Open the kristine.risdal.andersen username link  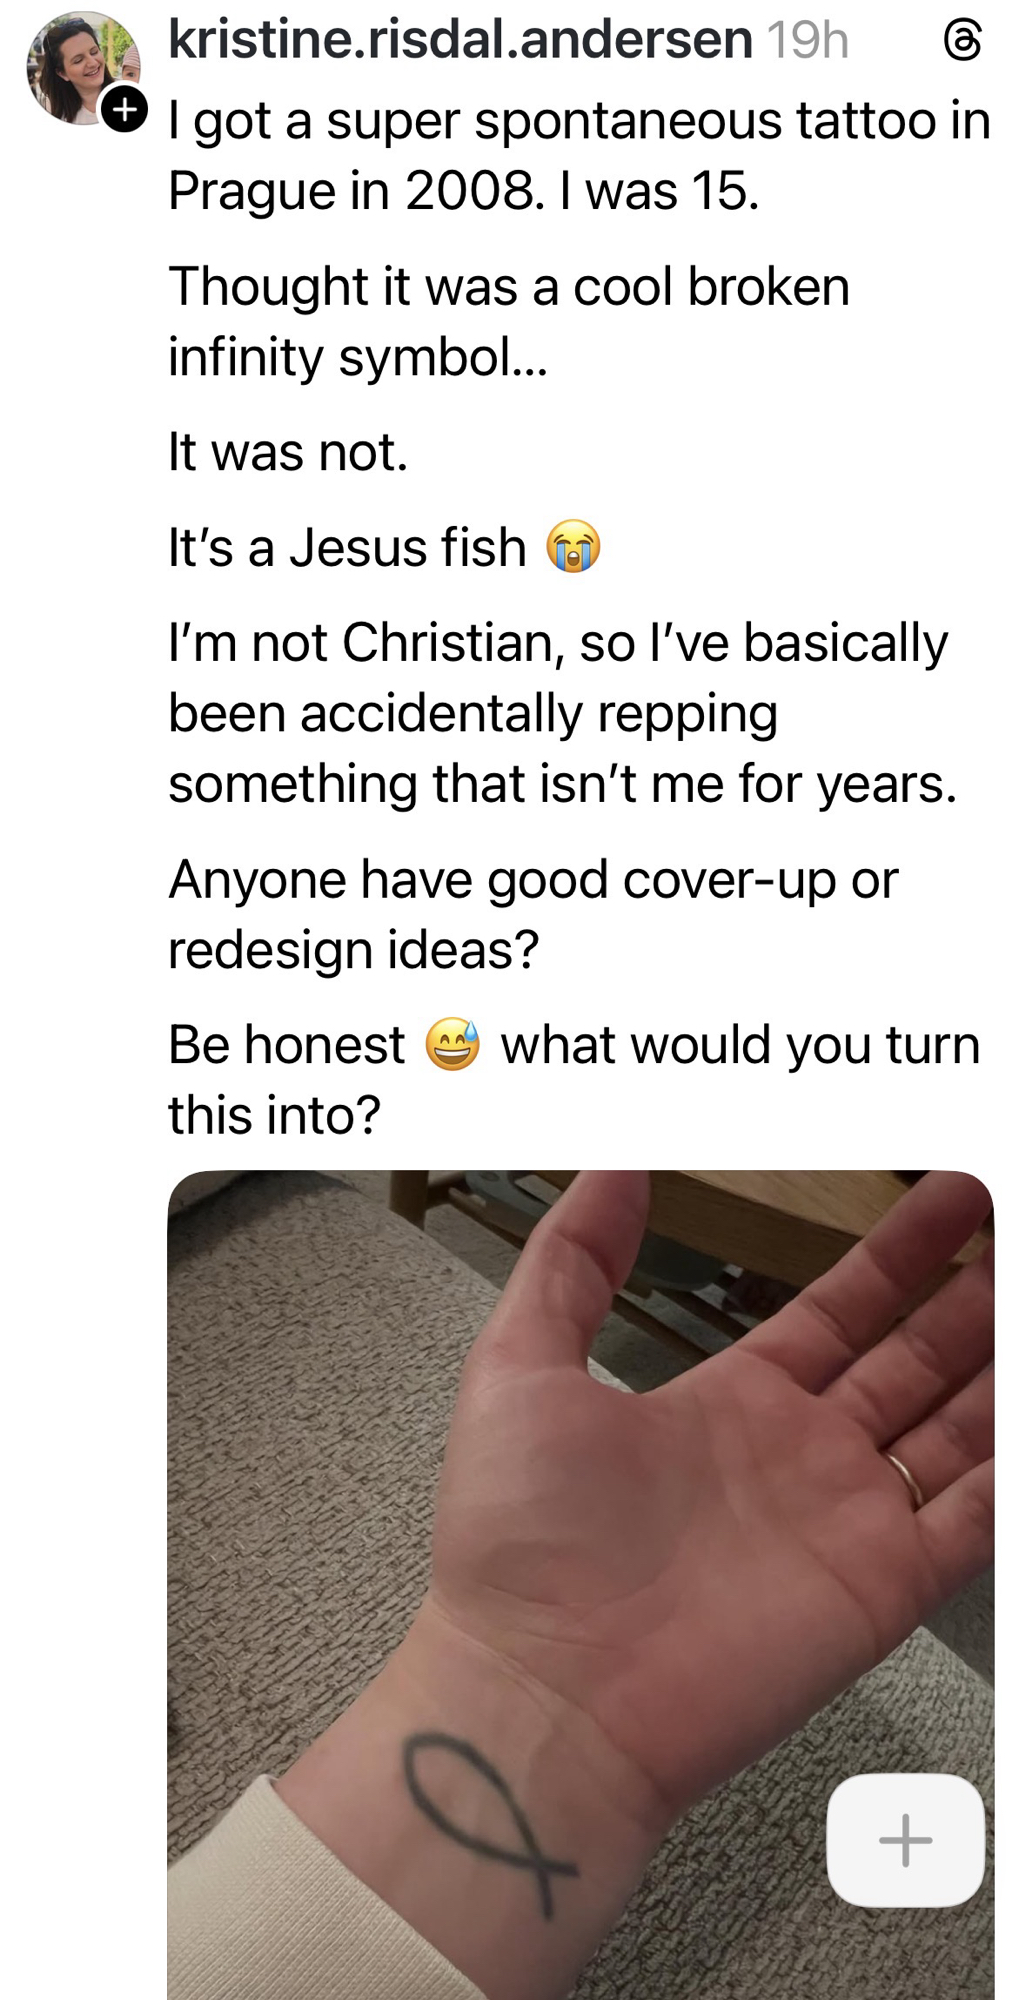460,40
